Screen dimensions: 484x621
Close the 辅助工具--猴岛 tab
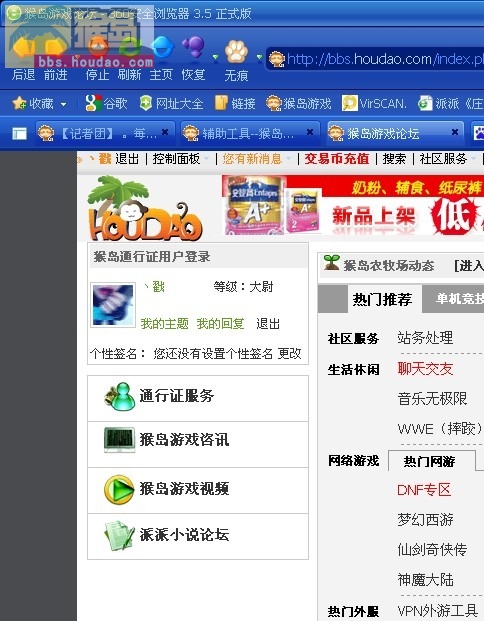tap(310, 132)
